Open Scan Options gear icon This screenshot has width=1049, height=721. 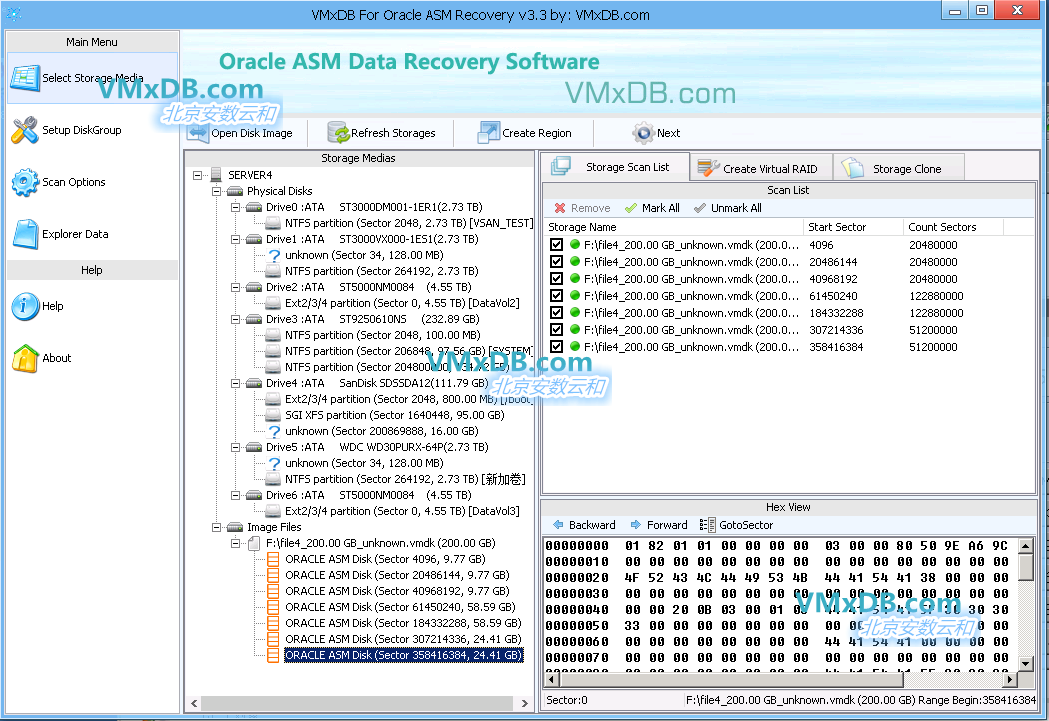(x=25, y=183)
